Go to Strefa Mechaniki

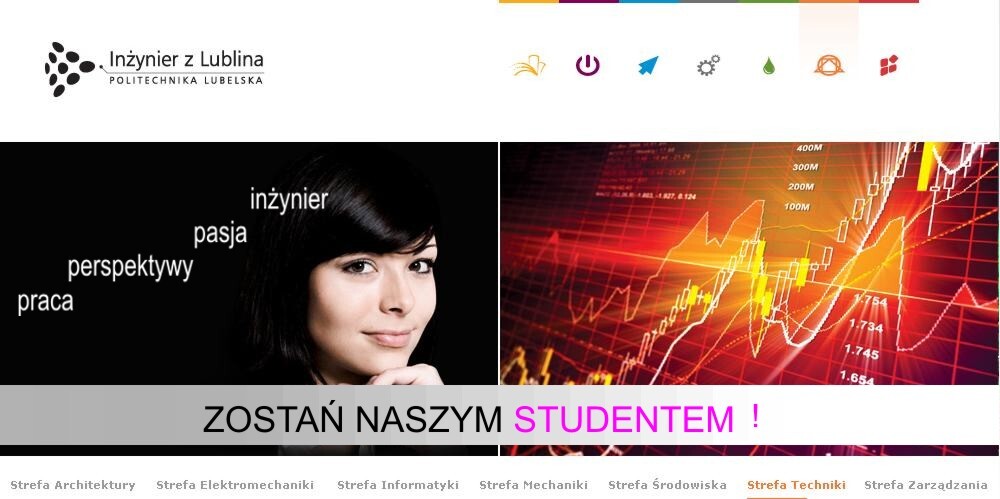(533, 485)
